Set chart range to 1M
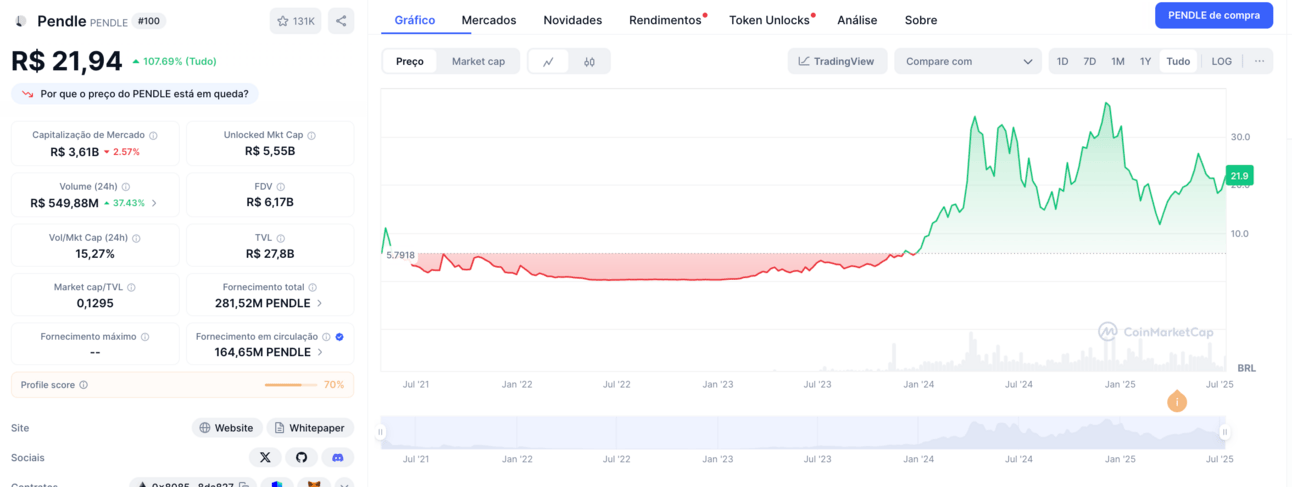The image size is (1292, 487). click(1118, 61)
